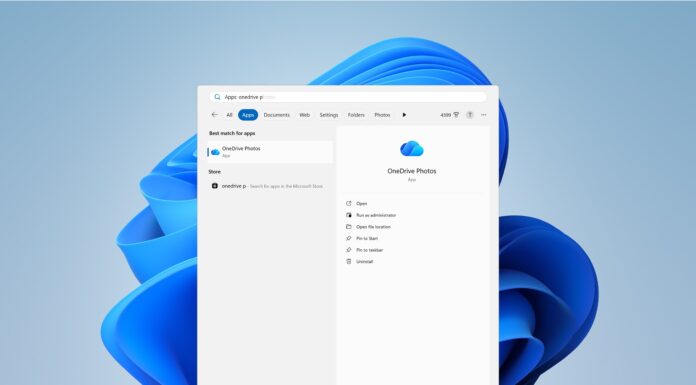
Task: Switch to the Folders filter tab
Action: pos(356,115)
